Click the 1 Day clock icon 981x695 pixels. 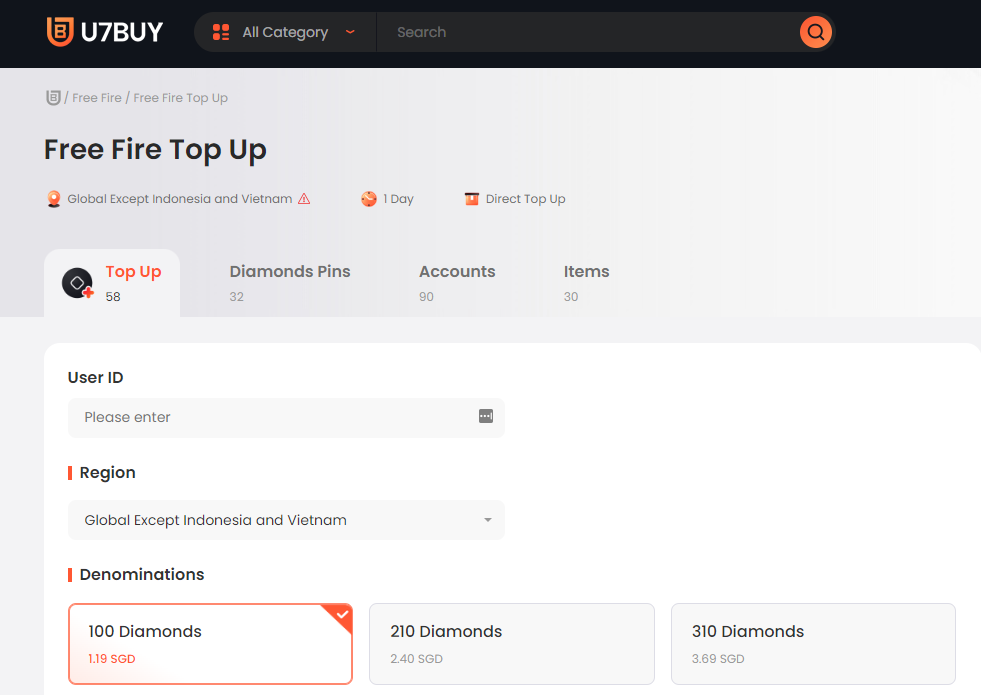pyautogui.click(x=369, y=199)
